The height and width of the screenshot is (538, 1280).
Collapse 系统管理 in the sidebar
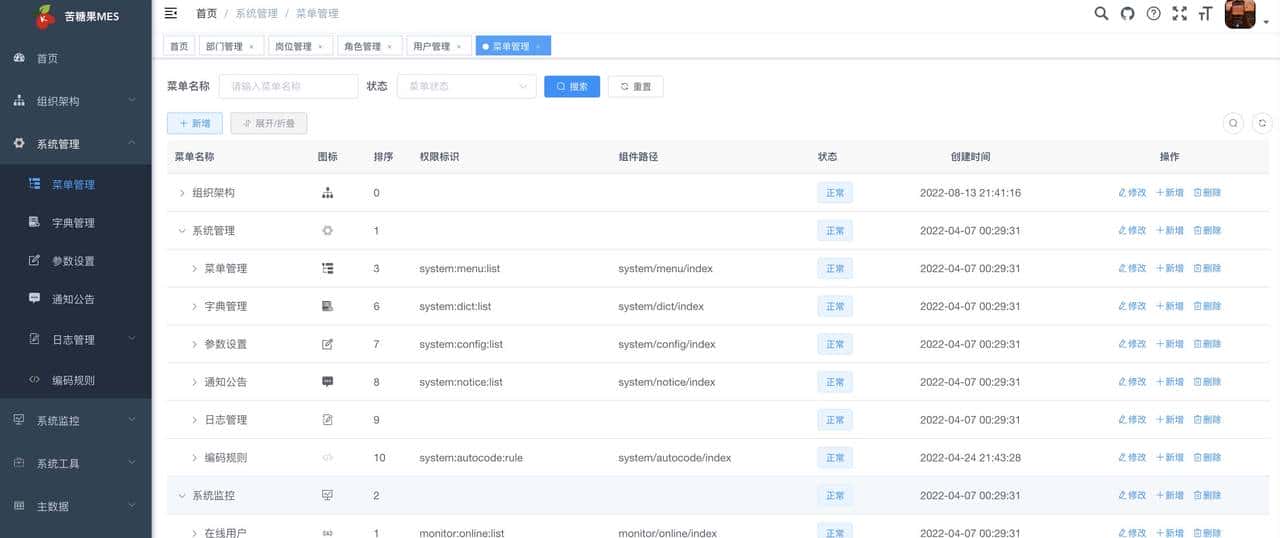coord(76,144)
